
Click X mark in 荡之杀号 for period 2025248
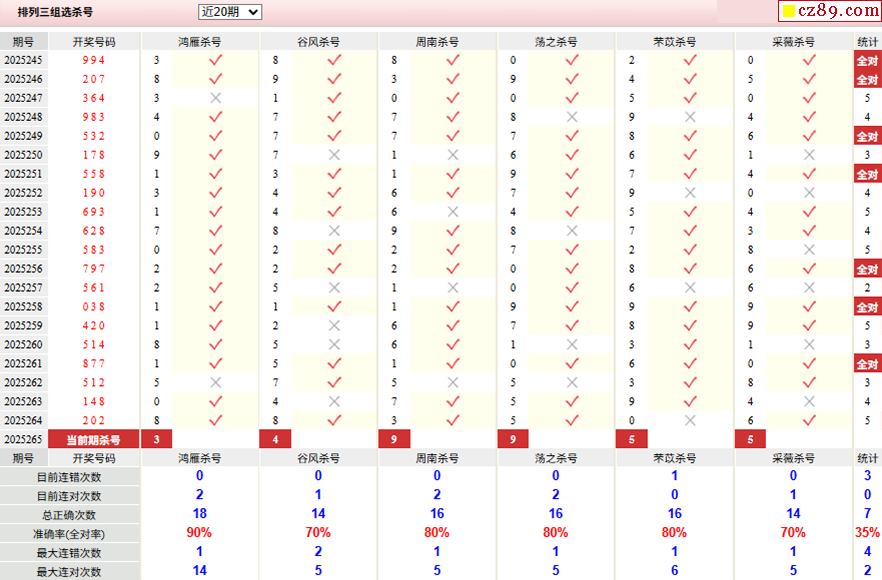(x=571, y=117)
